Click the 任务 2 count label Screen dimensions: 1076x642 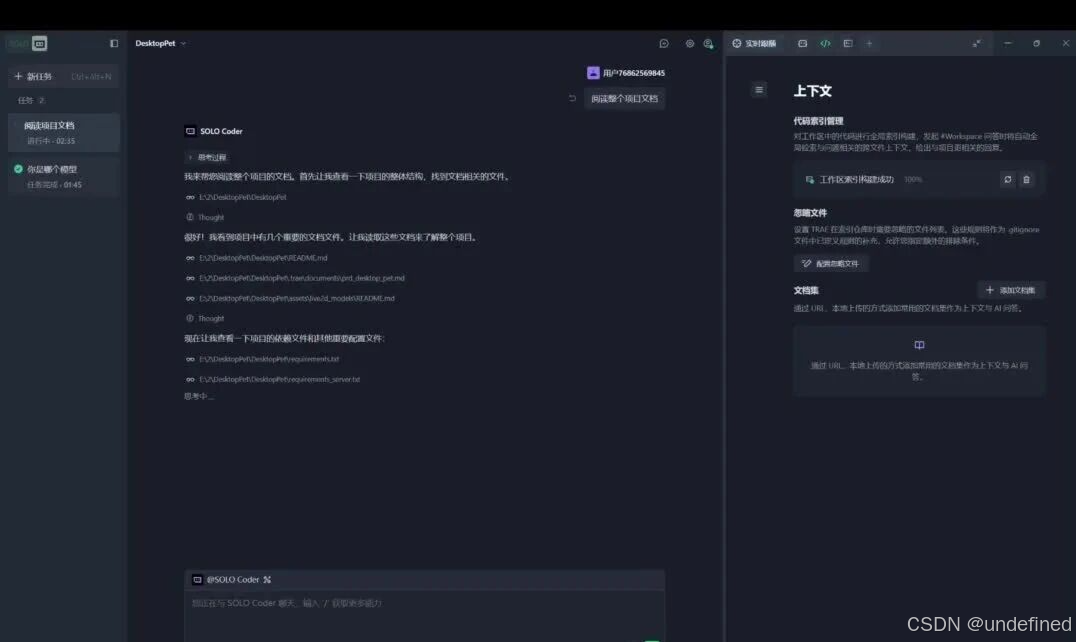click(31, 100)
